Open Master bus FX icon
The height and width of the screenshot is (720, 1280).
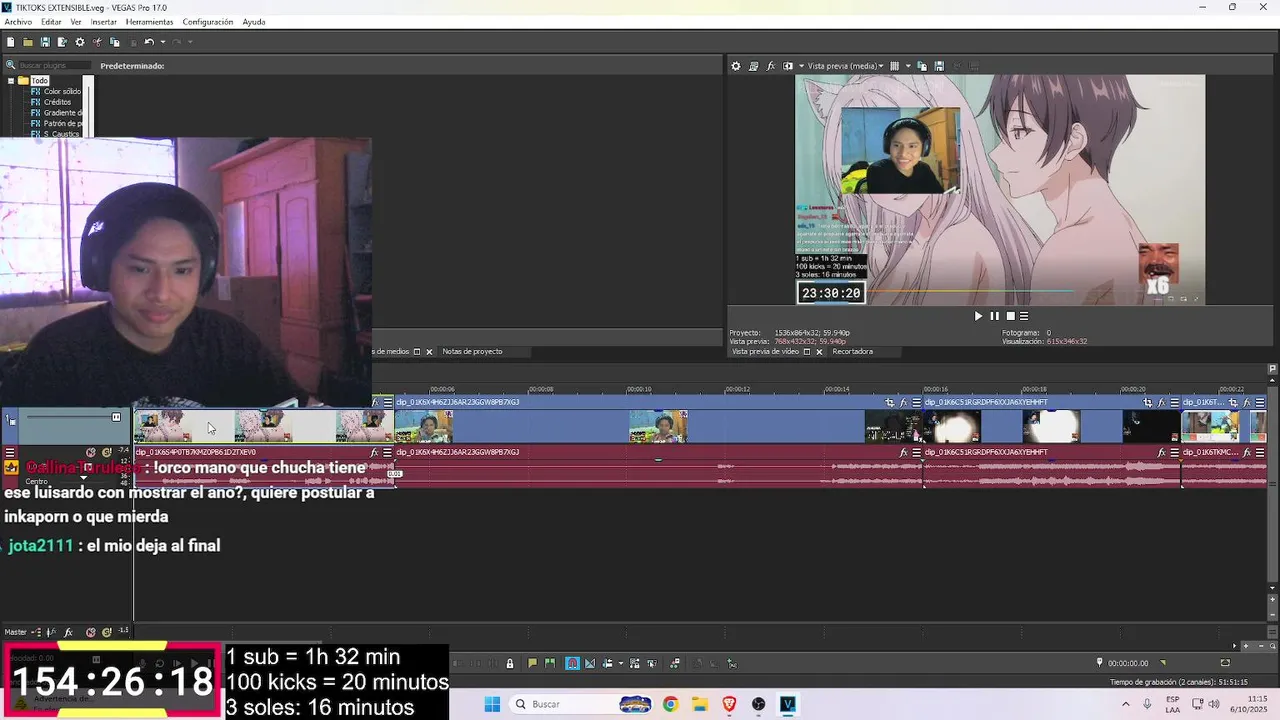[68, 632]
